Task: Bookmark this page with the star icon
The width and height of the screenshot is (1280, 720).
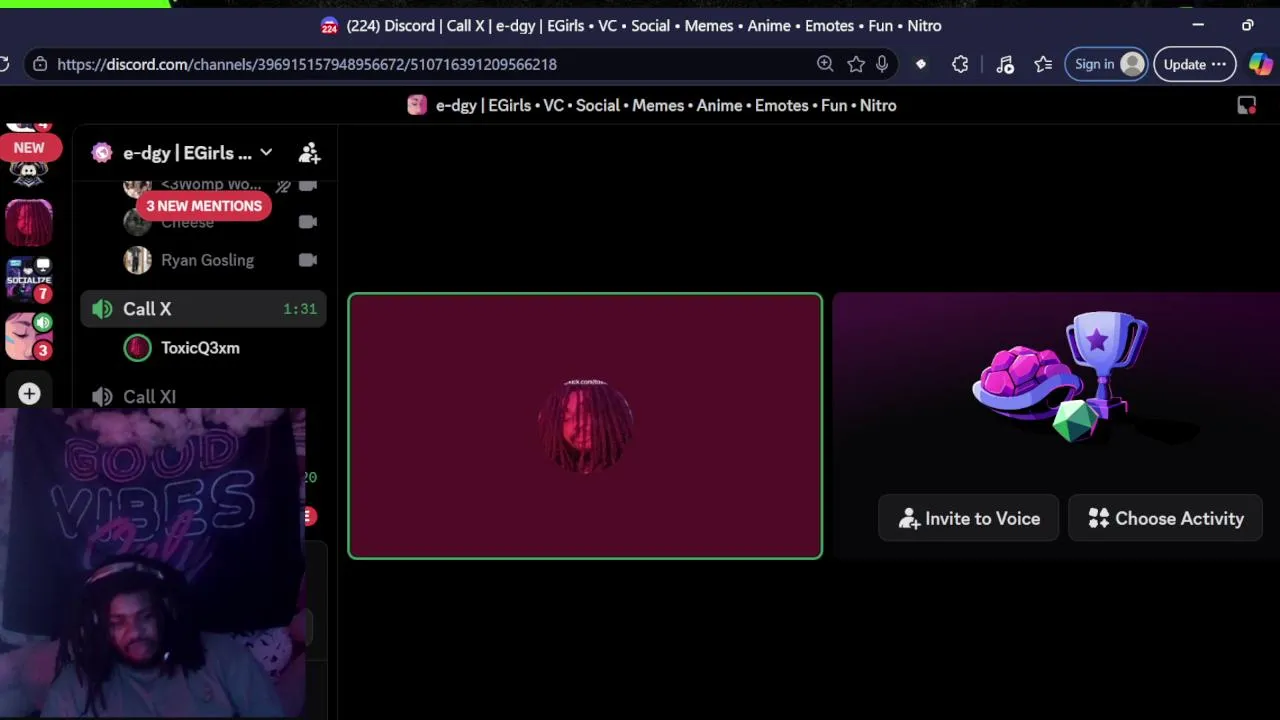Action: (856, 64)
